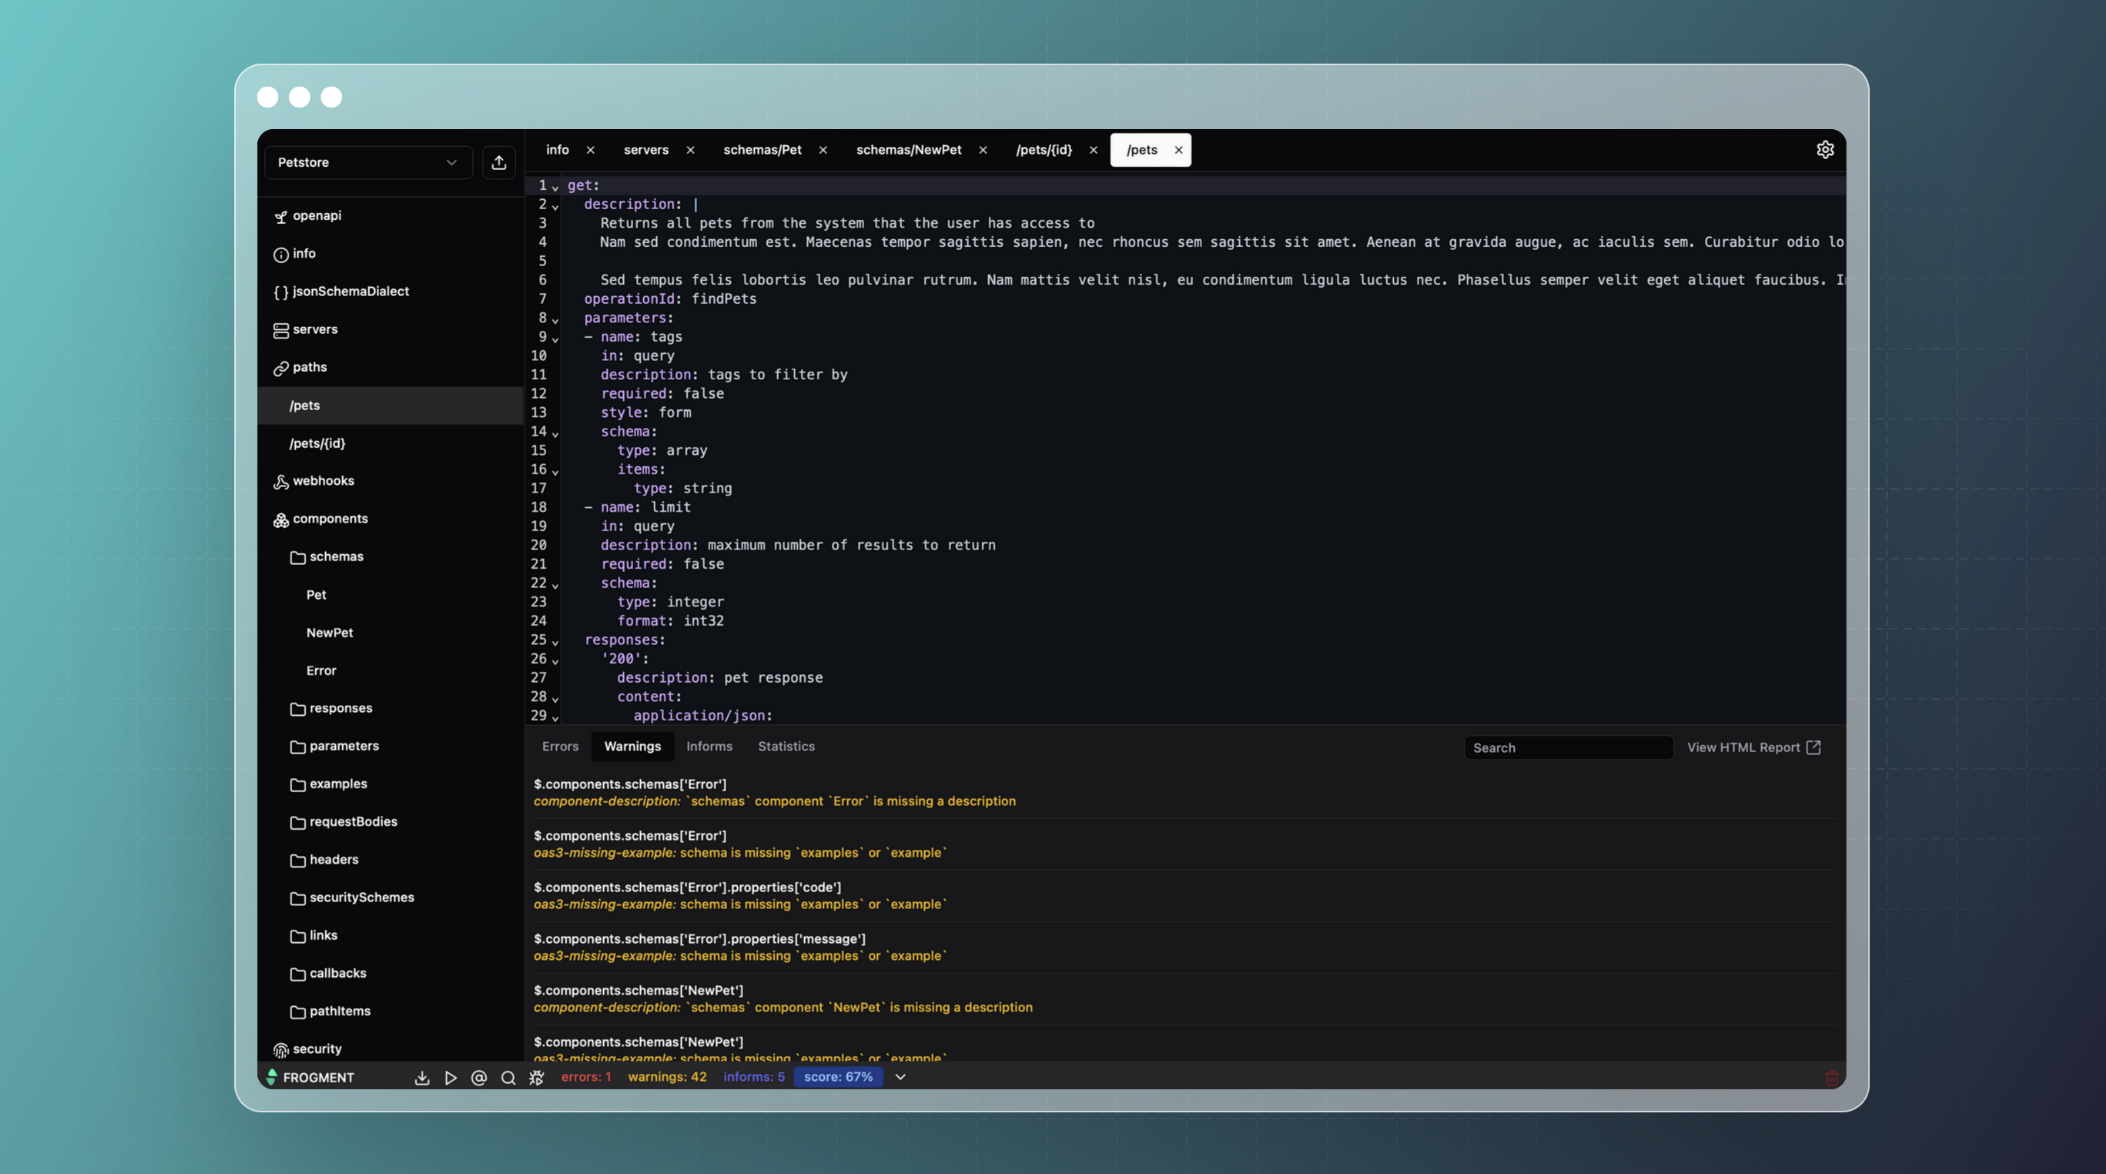
Task: Open the schemas folder
Action: 390,557
